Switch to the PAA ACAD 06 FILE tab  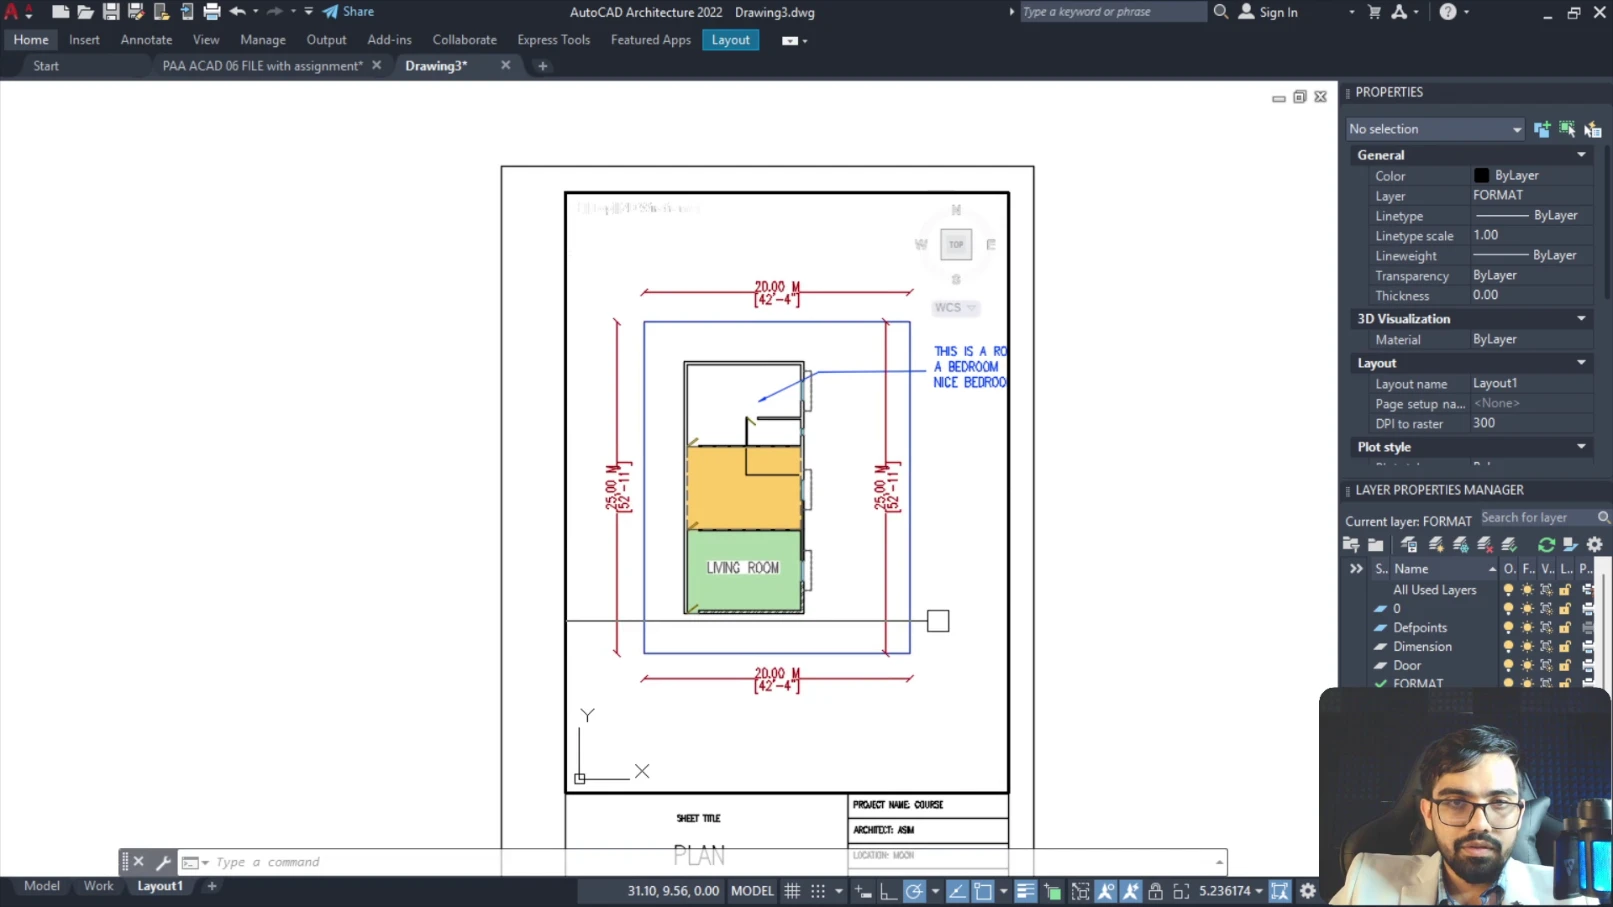click(262, 66)
